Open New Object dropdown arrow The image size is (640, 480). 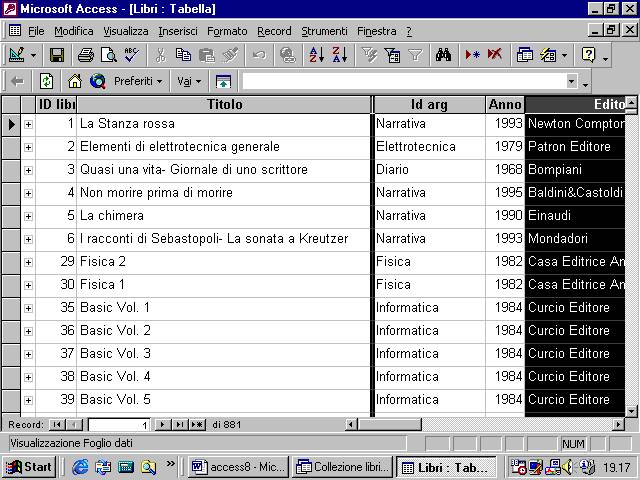click(564, 55)
